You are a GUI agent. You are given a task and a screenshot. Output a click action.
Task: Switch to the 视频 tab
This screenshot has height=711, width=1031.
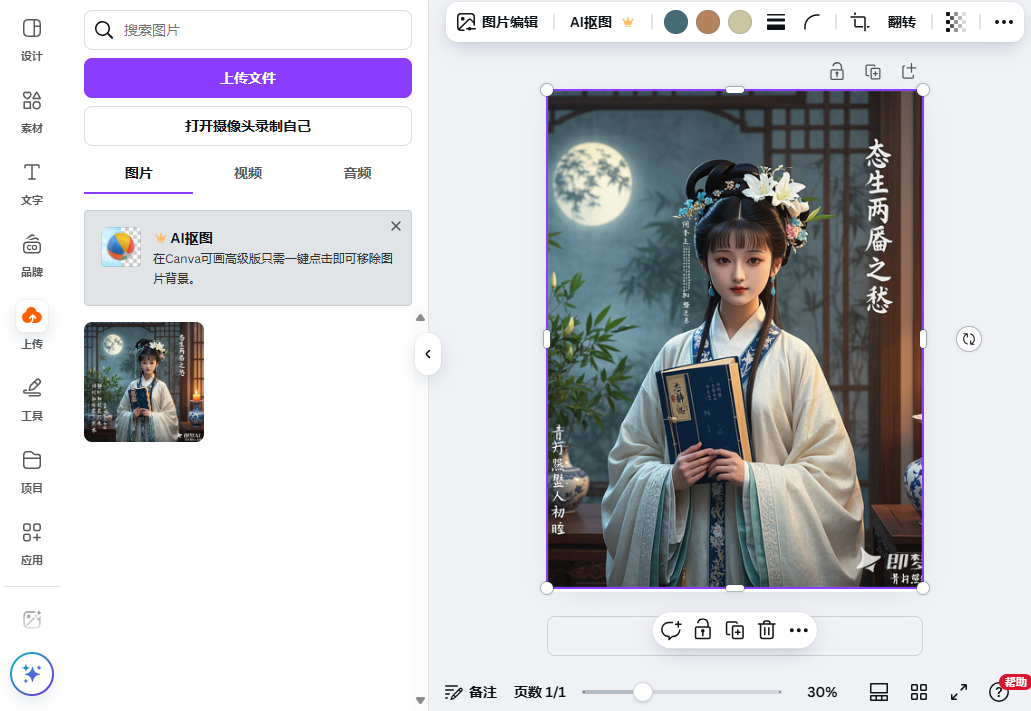click(248, 173)
